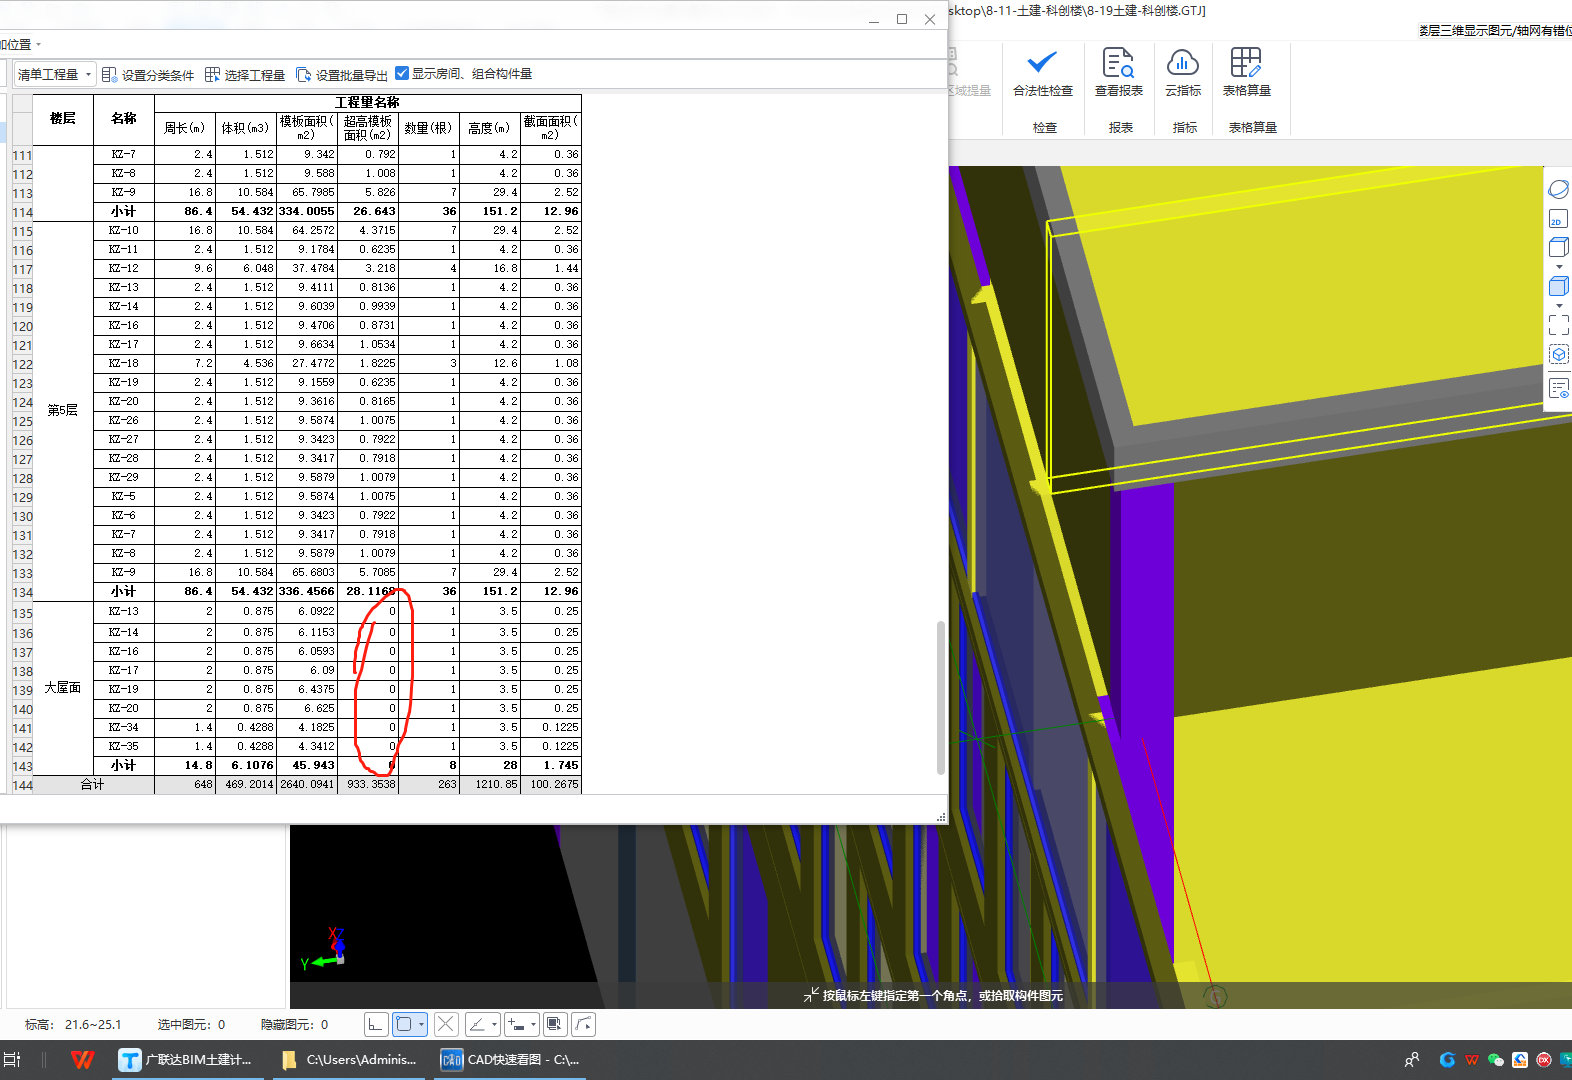The width and height of the screenshot is (1572, 1080).
Task: Click 标高: 21.6~25.1 status text
Action: click(x=73, y=1025)
